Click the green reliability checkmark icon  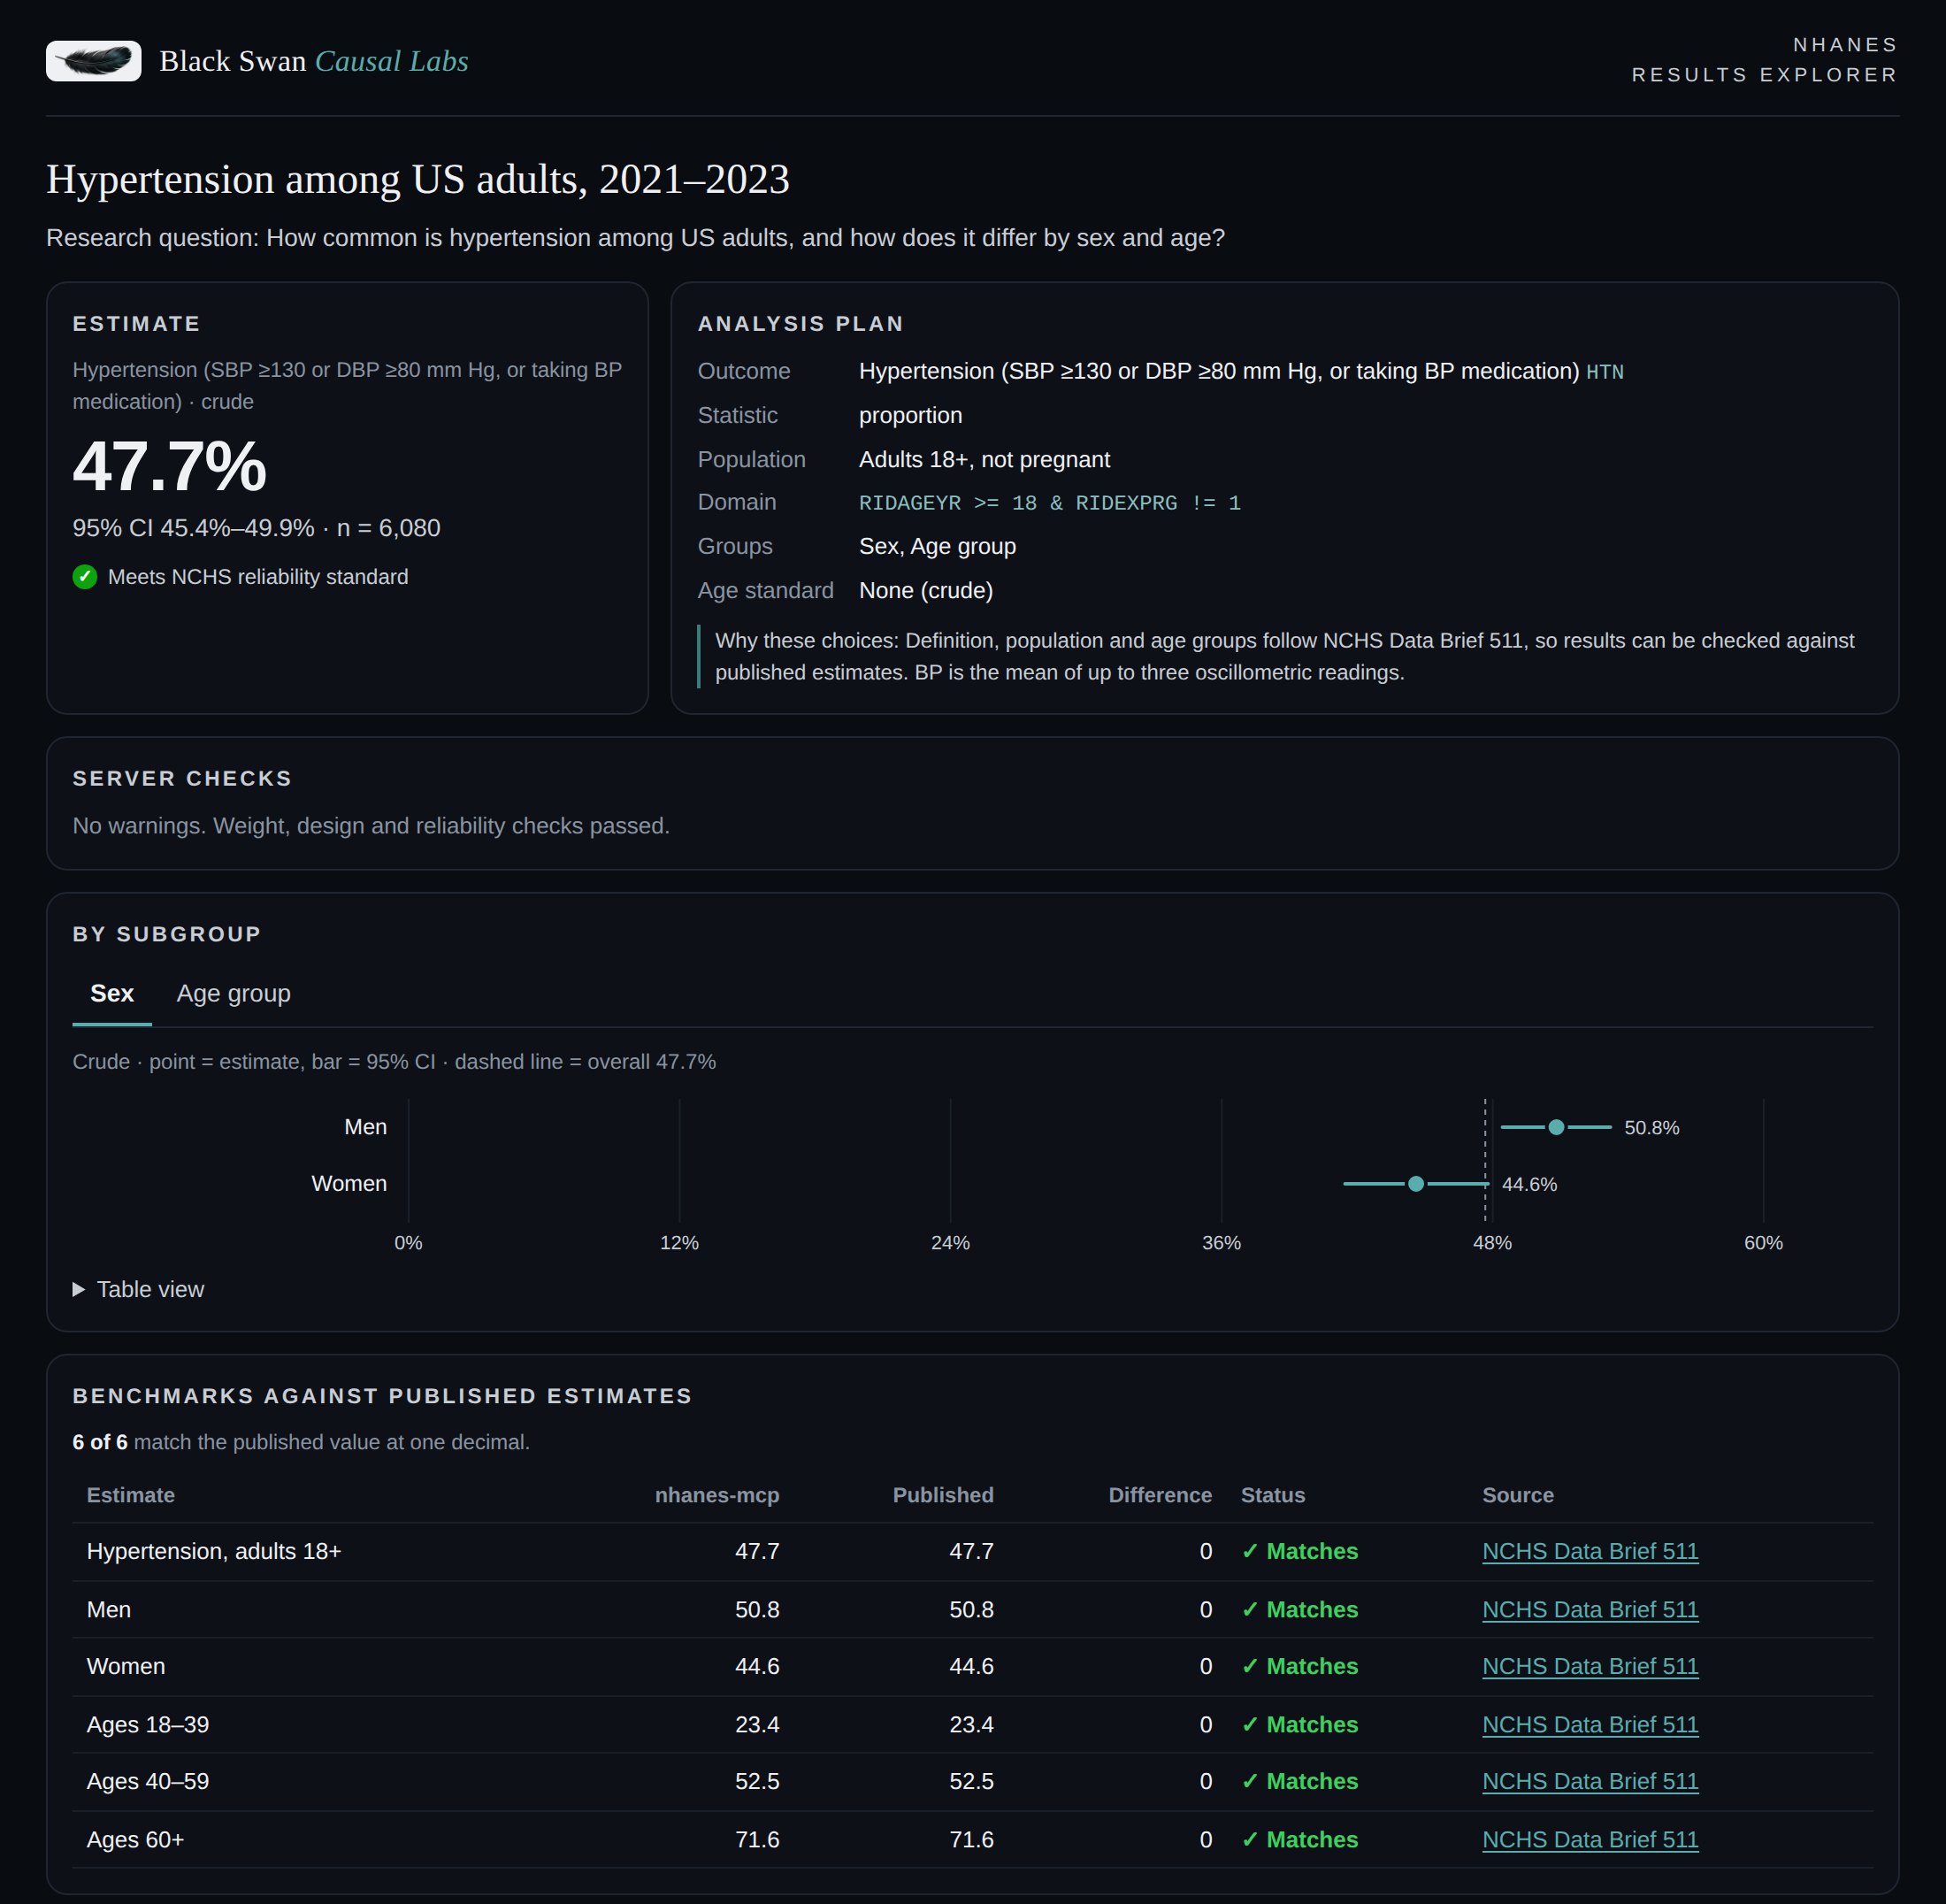pyautogui.click(x=85, y=577)
